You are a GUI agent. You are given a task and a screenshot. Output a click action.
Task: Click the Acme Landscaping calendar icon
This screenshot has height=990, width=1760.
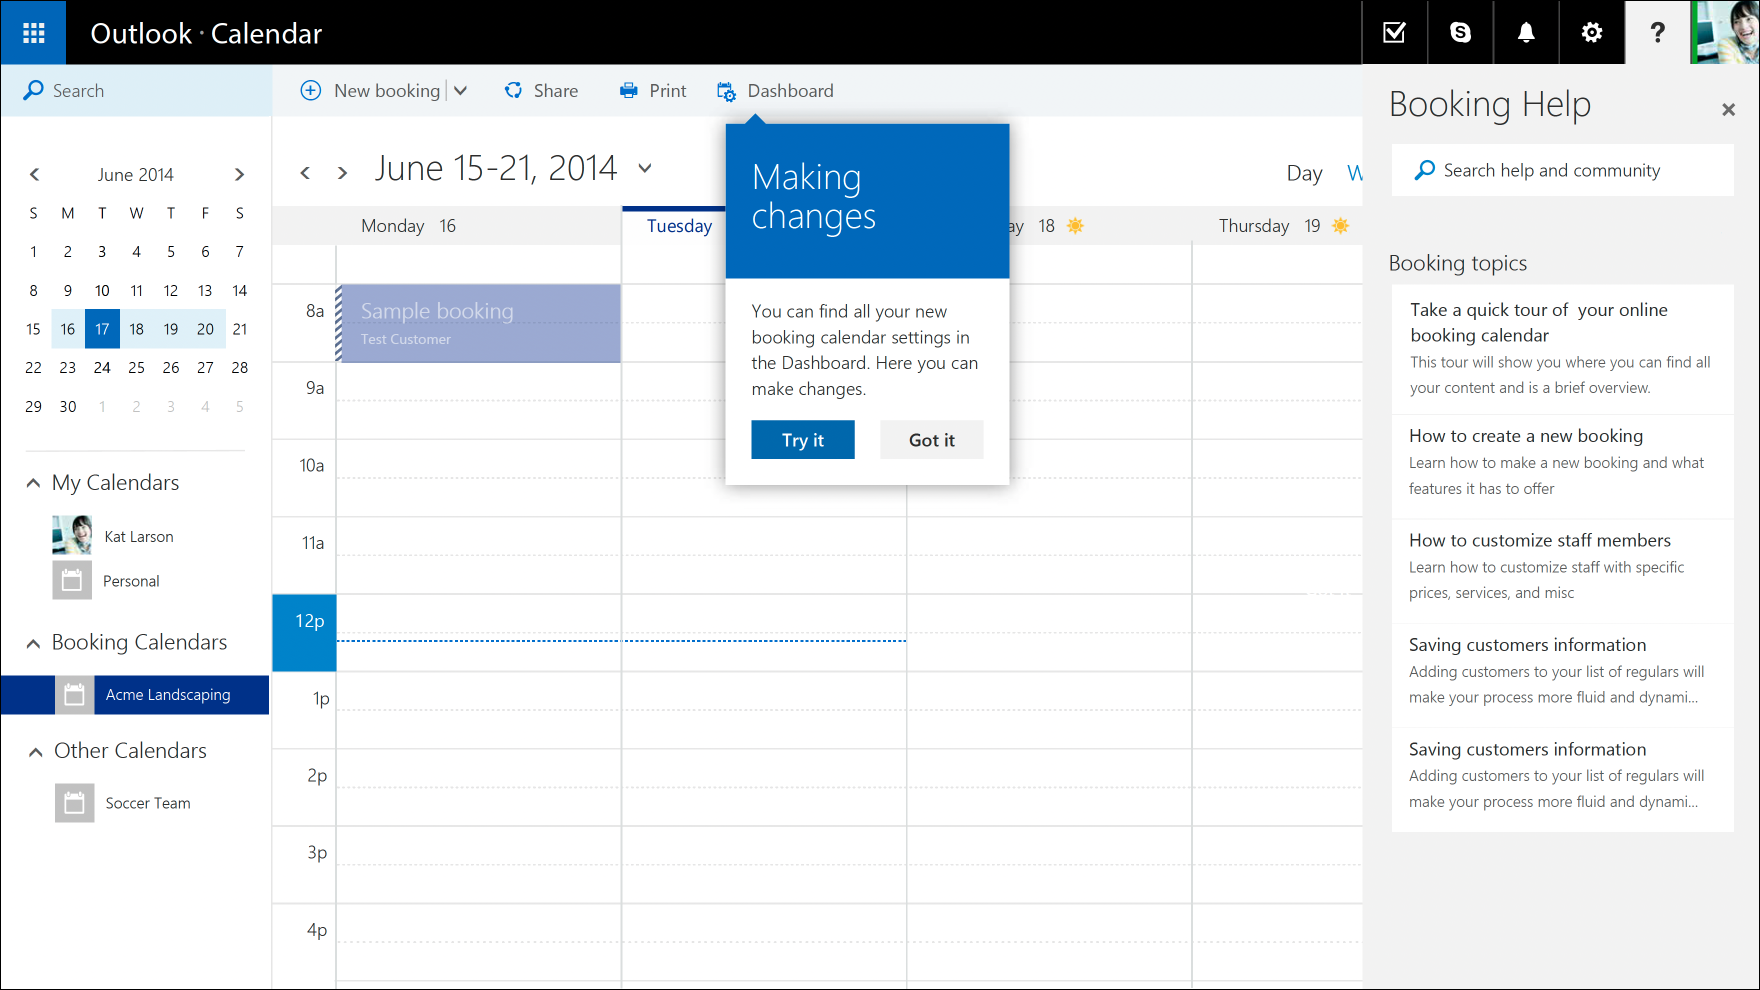point(74,695)
